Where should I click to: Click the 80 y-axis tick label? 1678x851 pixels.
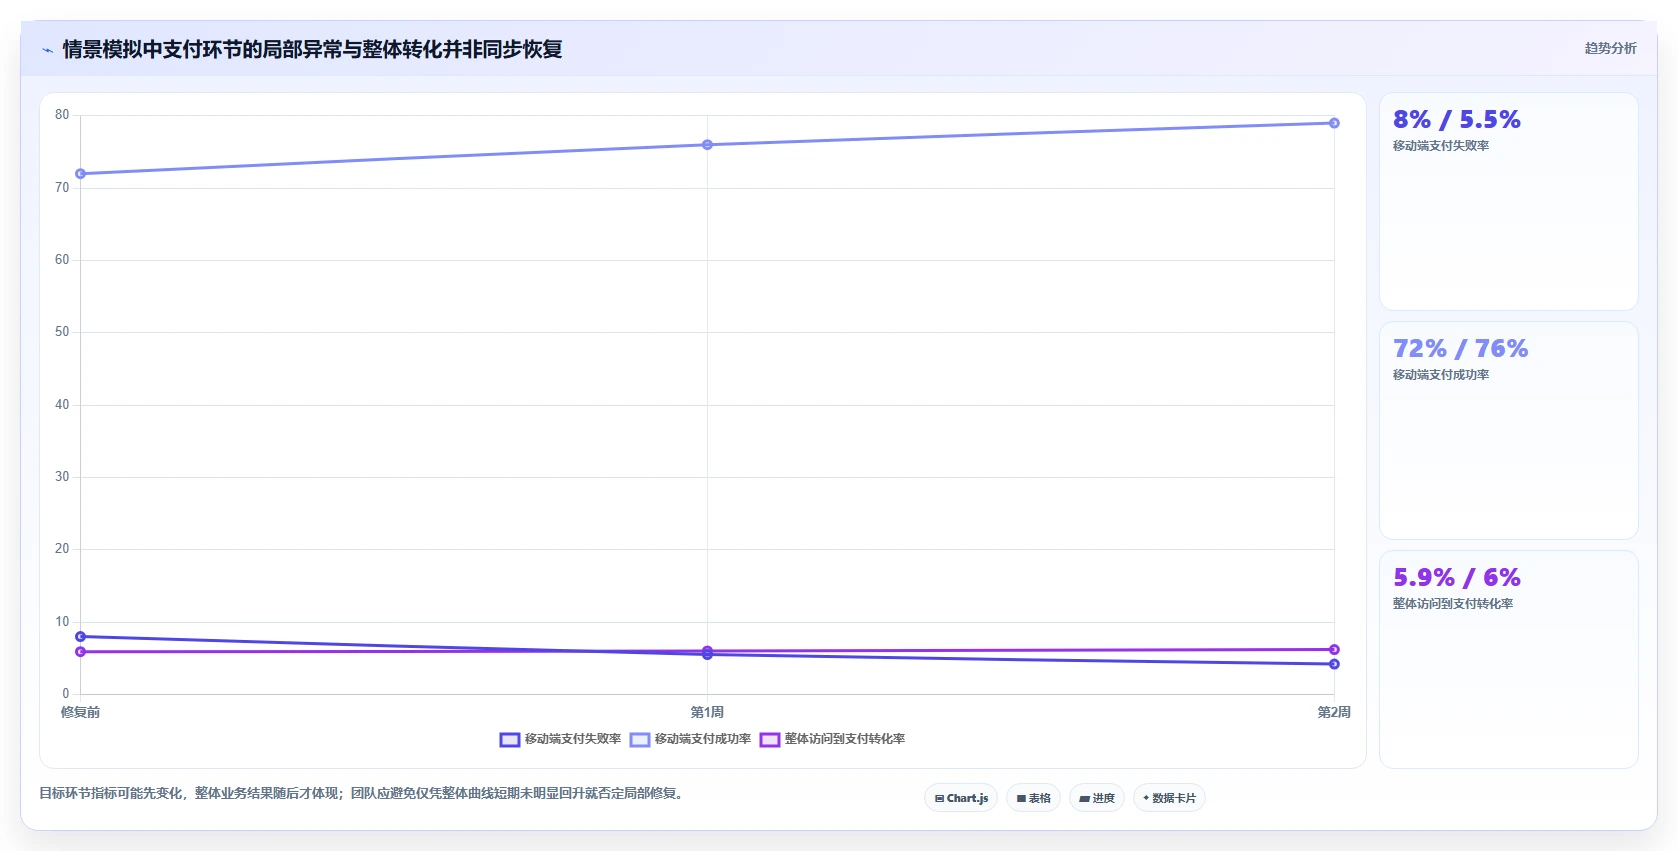coord(62,115)
